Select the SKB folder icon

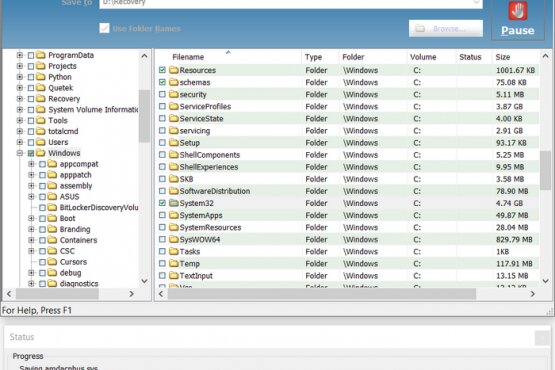[173, 178]
